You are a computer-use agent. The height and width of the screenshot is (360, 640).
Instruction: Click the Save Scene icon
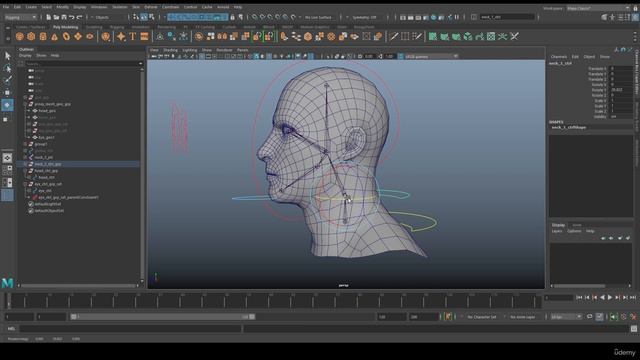[x=64, y=17]
